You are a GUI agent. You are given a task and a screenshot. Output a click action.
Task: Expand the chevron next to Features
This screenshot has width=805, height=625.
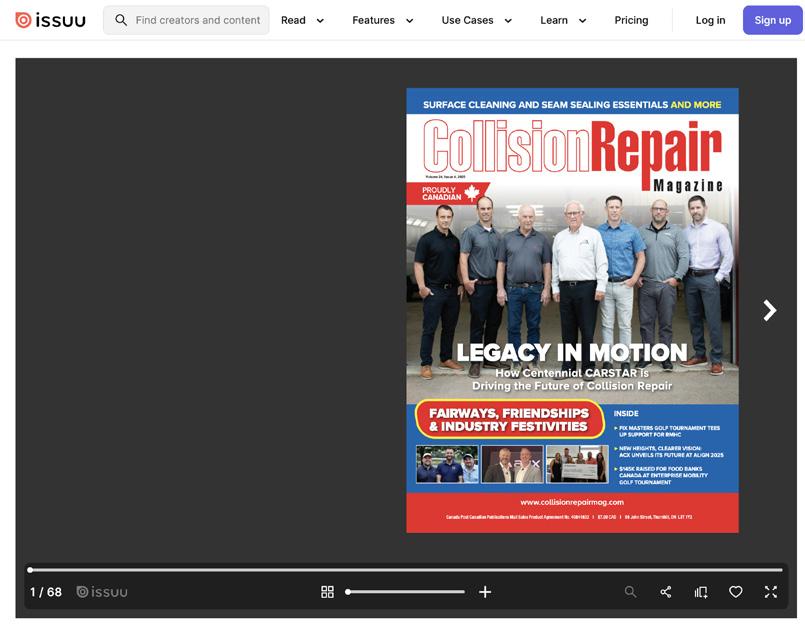(x=410, y=21)
